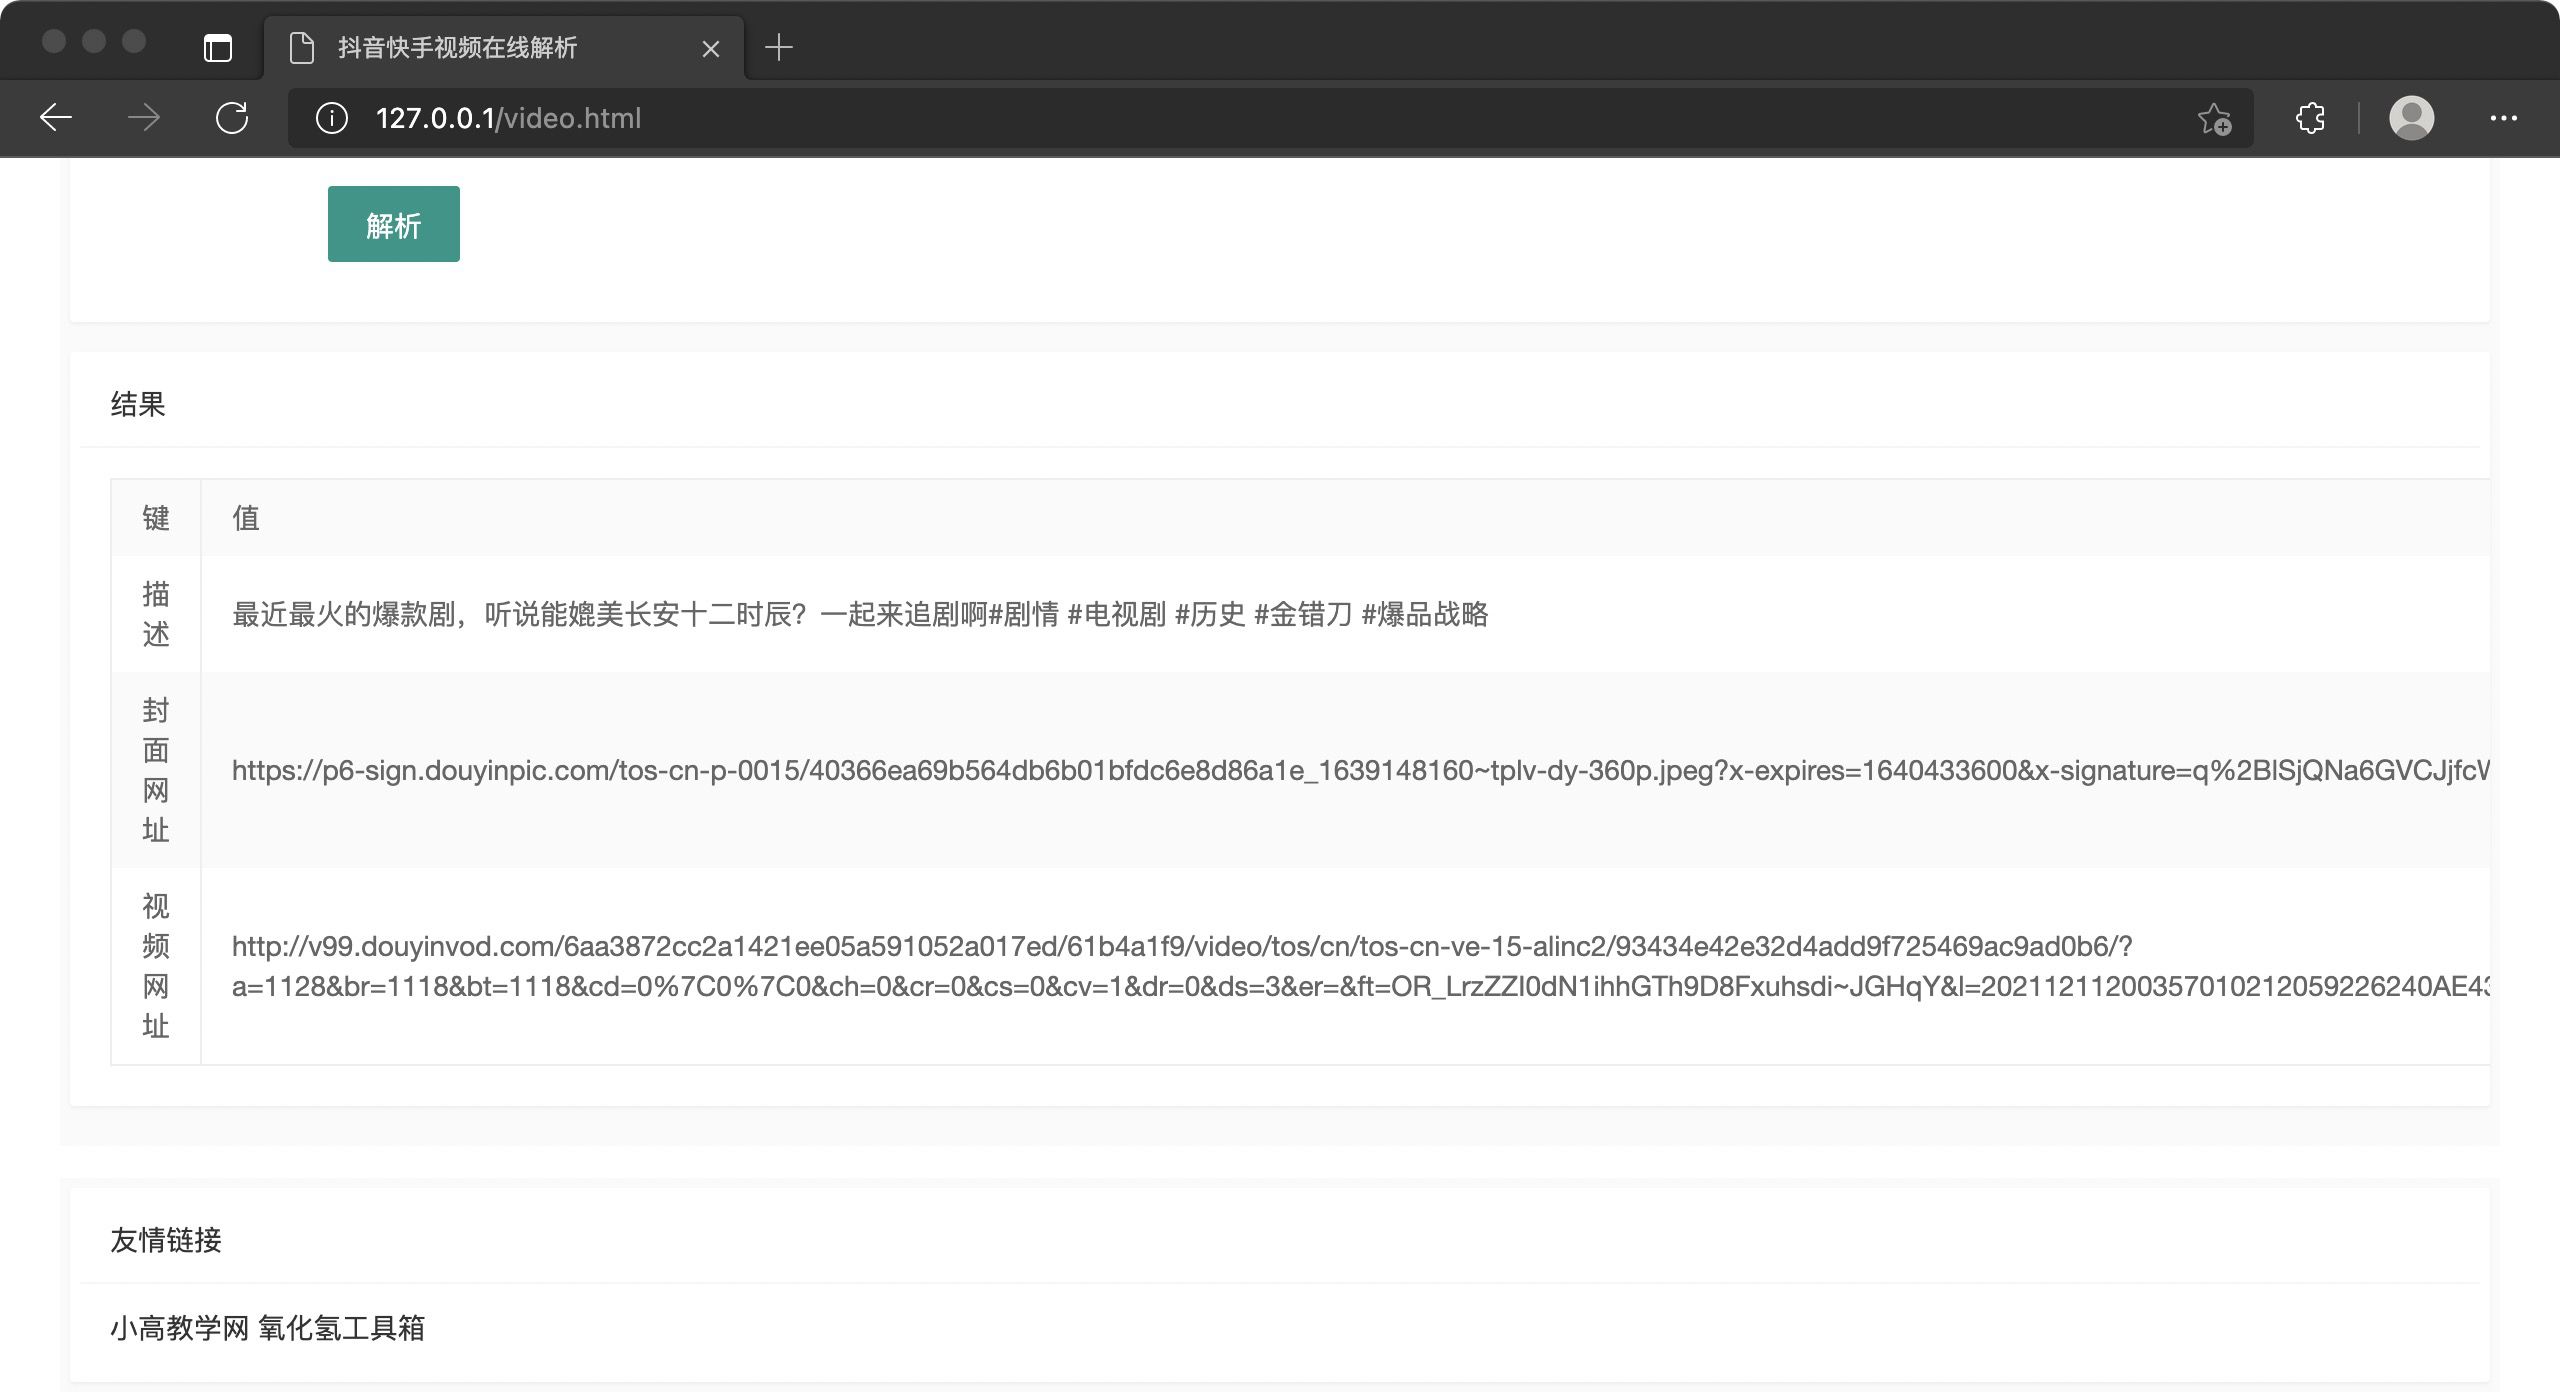This screenshot has width=2560, height=1392.
Task: Click the video description text cell
Action: click(x=860, y=614)
